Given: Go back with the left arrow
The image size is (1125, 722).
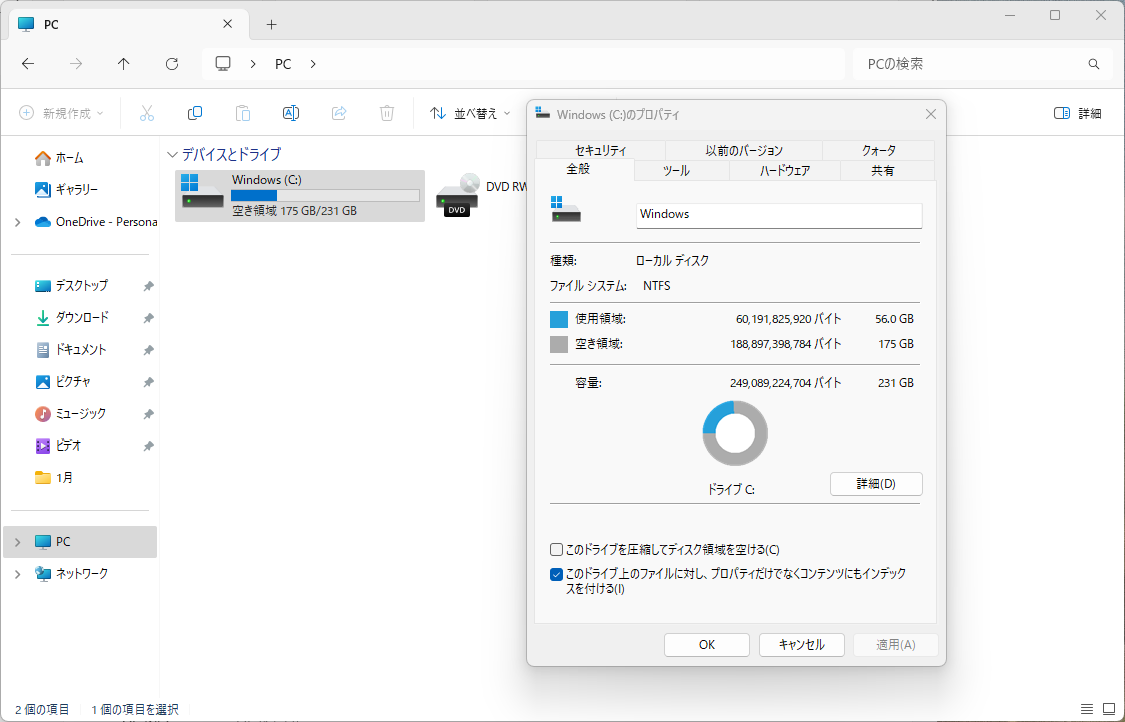Looking at the screenshot, I should tap(28, 64).
